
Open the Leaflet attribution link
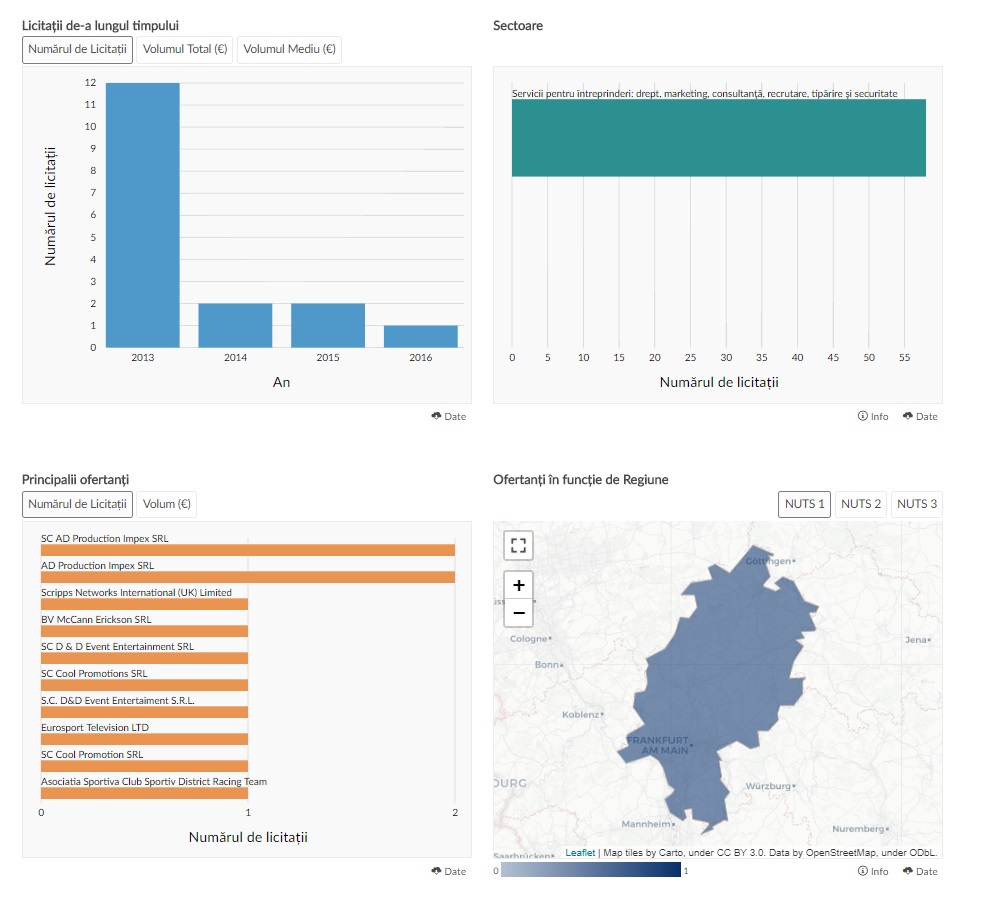580,853
